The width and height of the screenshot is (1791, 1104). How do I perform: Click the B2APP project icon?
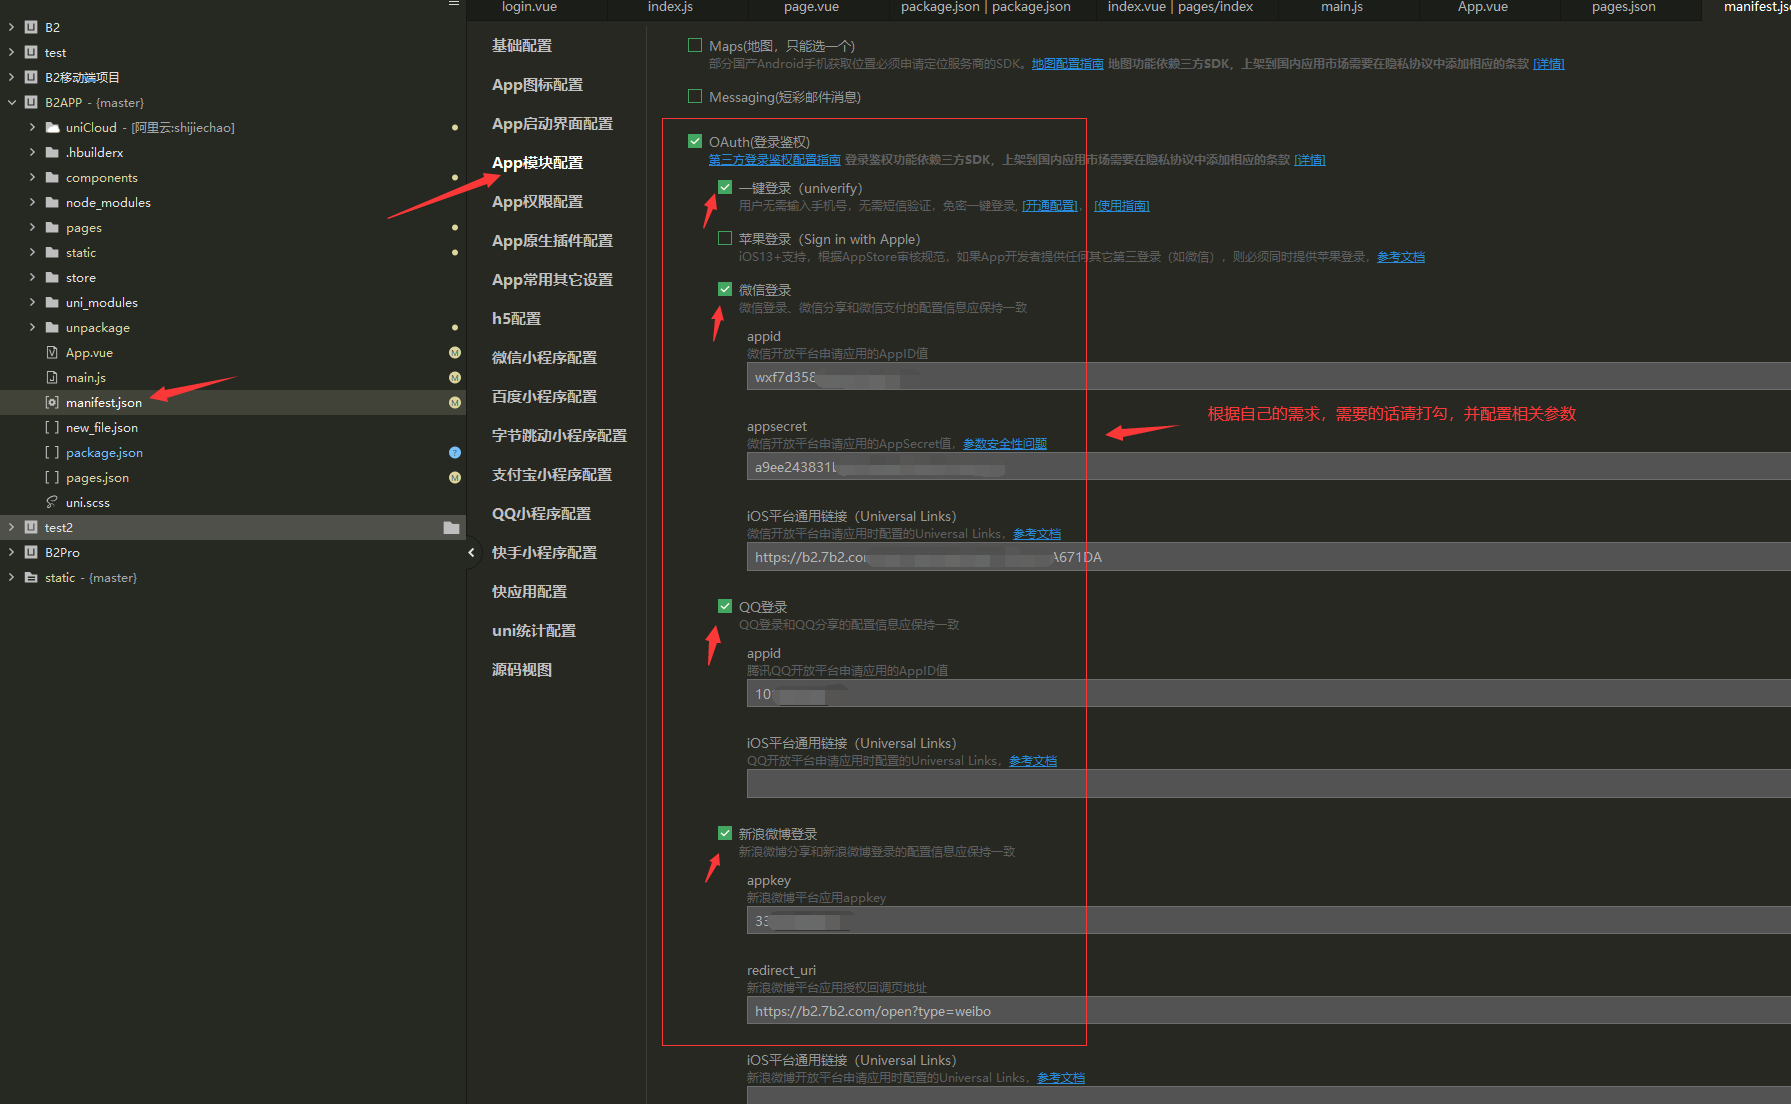click(31, 103)
